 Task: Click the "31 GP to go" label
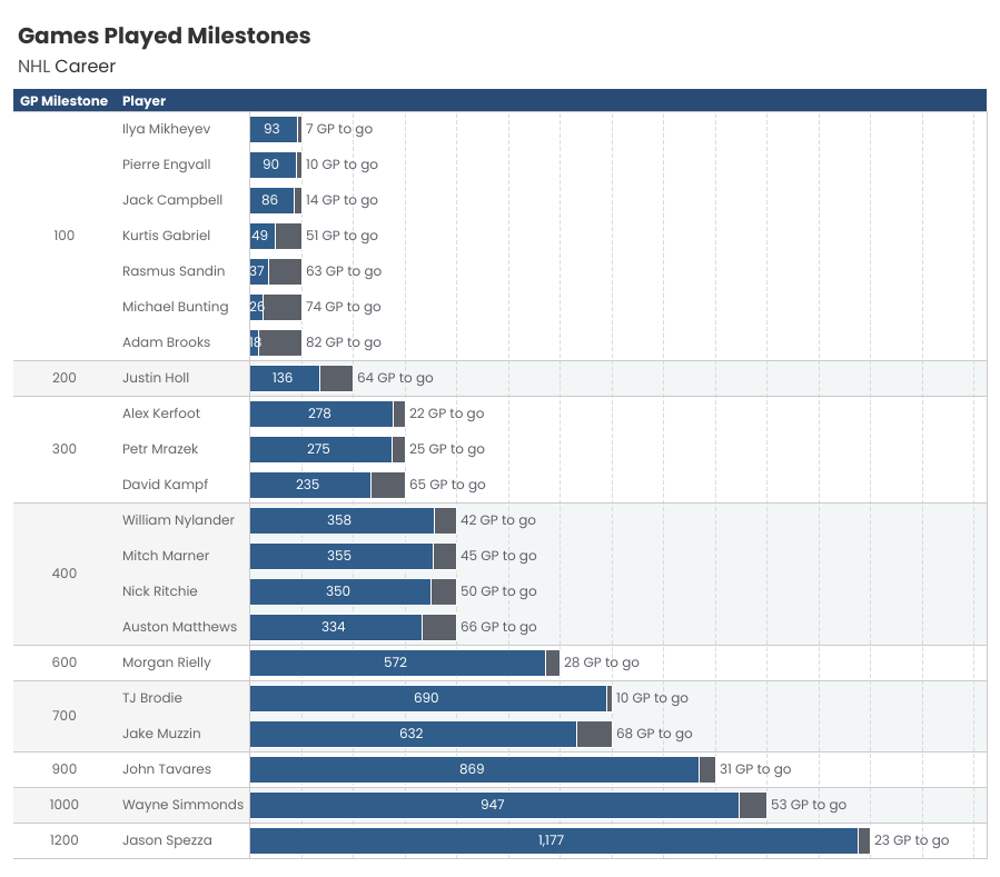pos(755,769)
